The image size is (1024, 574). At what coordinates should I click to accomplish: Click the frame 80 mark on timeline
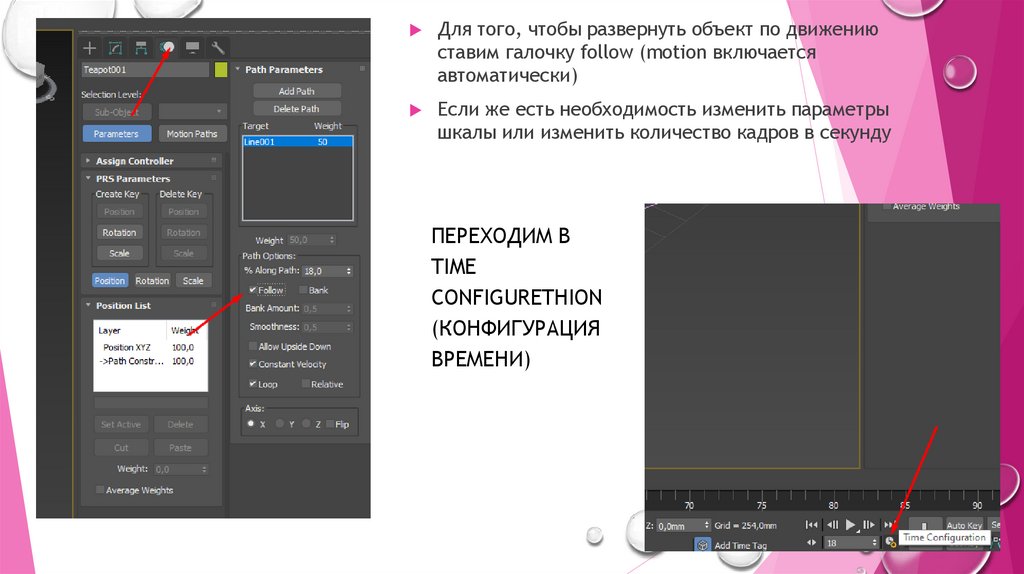click(833, 505)
